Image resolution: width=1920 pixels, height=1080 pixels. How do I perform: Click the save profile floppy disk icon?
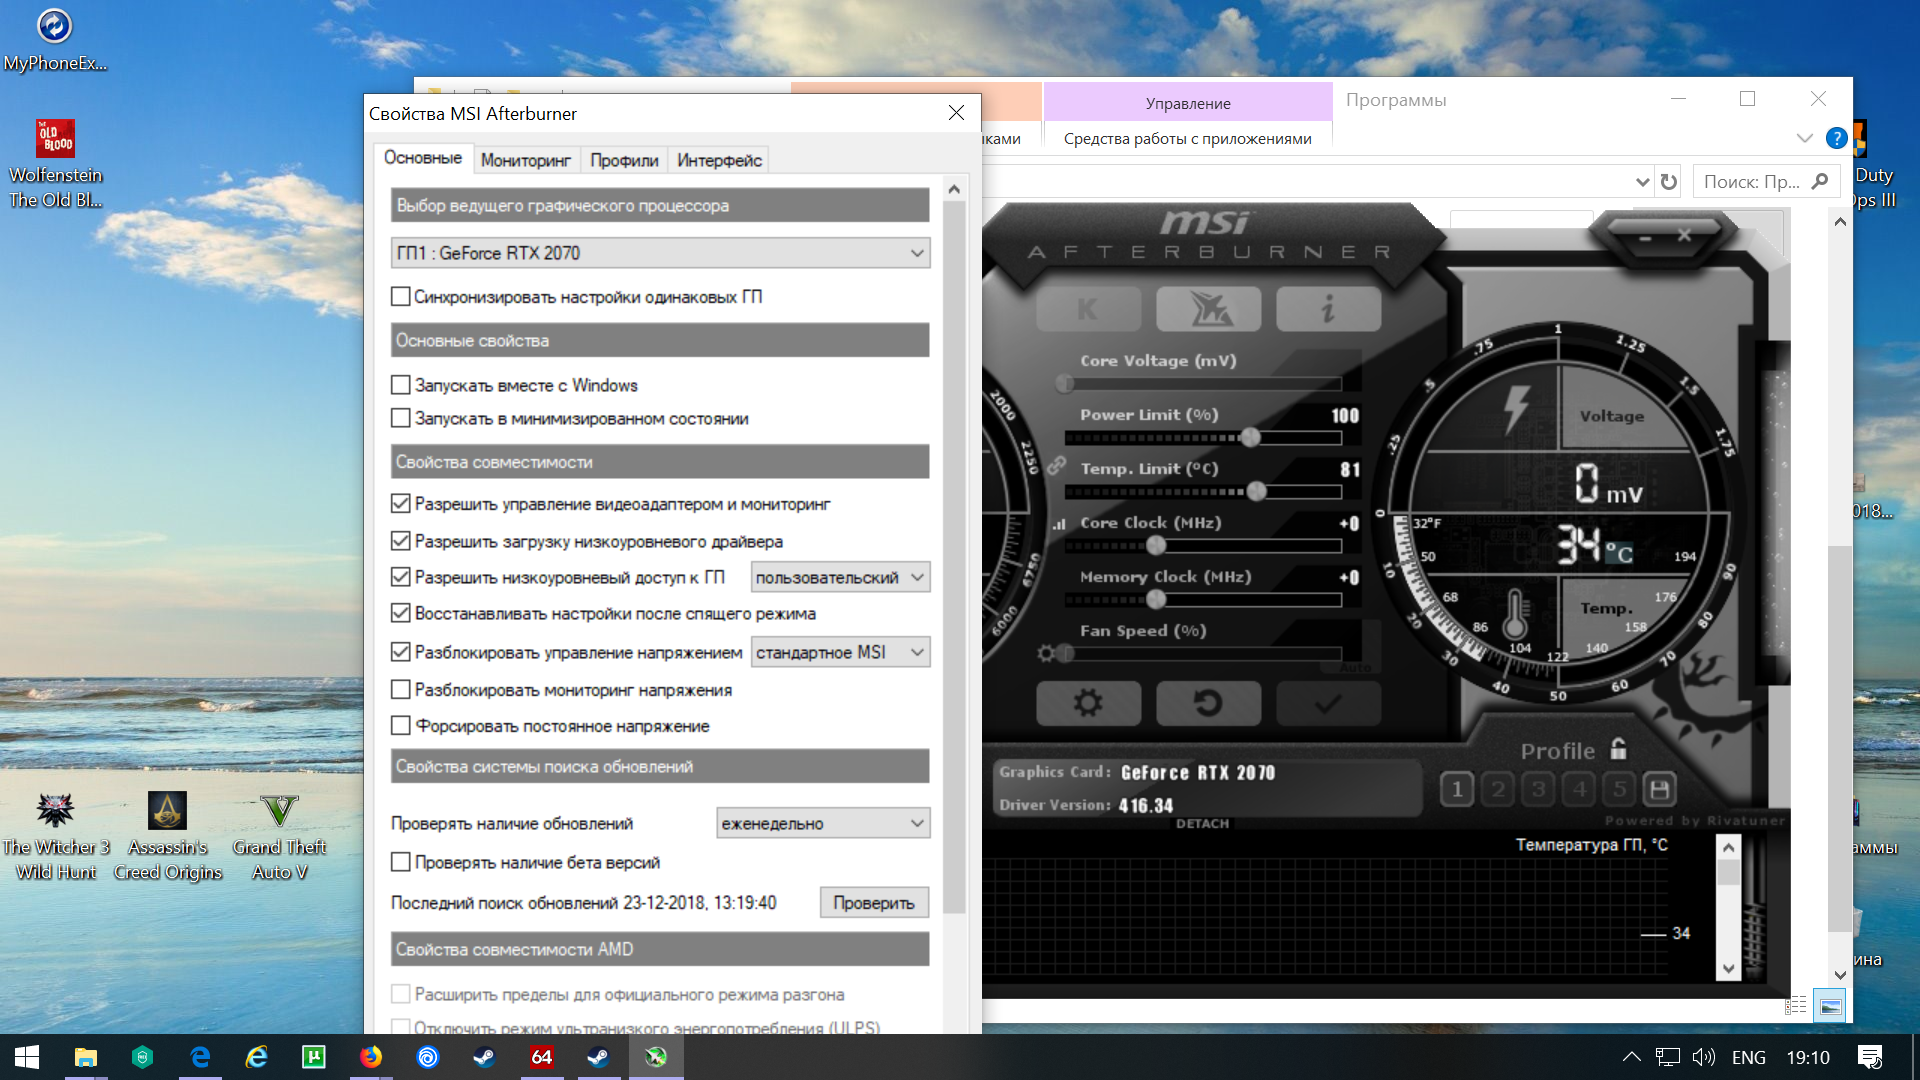(1659, 790)
